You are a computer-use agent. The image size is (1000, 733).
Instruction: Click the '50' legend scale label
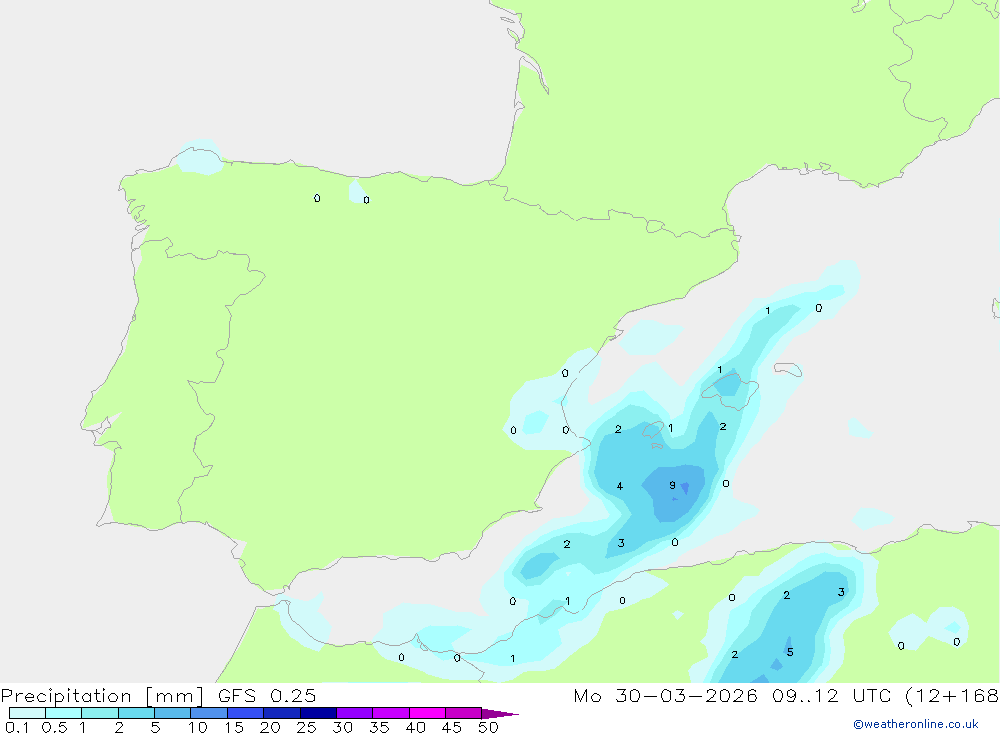(x=488, y=727)
